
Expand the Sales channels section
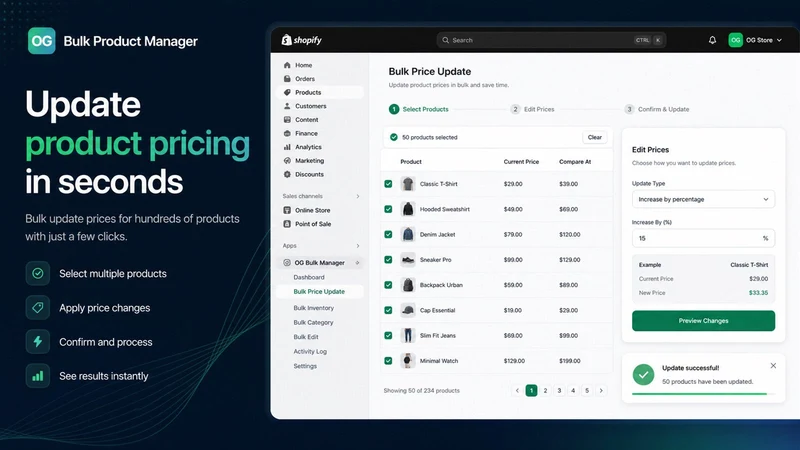click(358, 196)
